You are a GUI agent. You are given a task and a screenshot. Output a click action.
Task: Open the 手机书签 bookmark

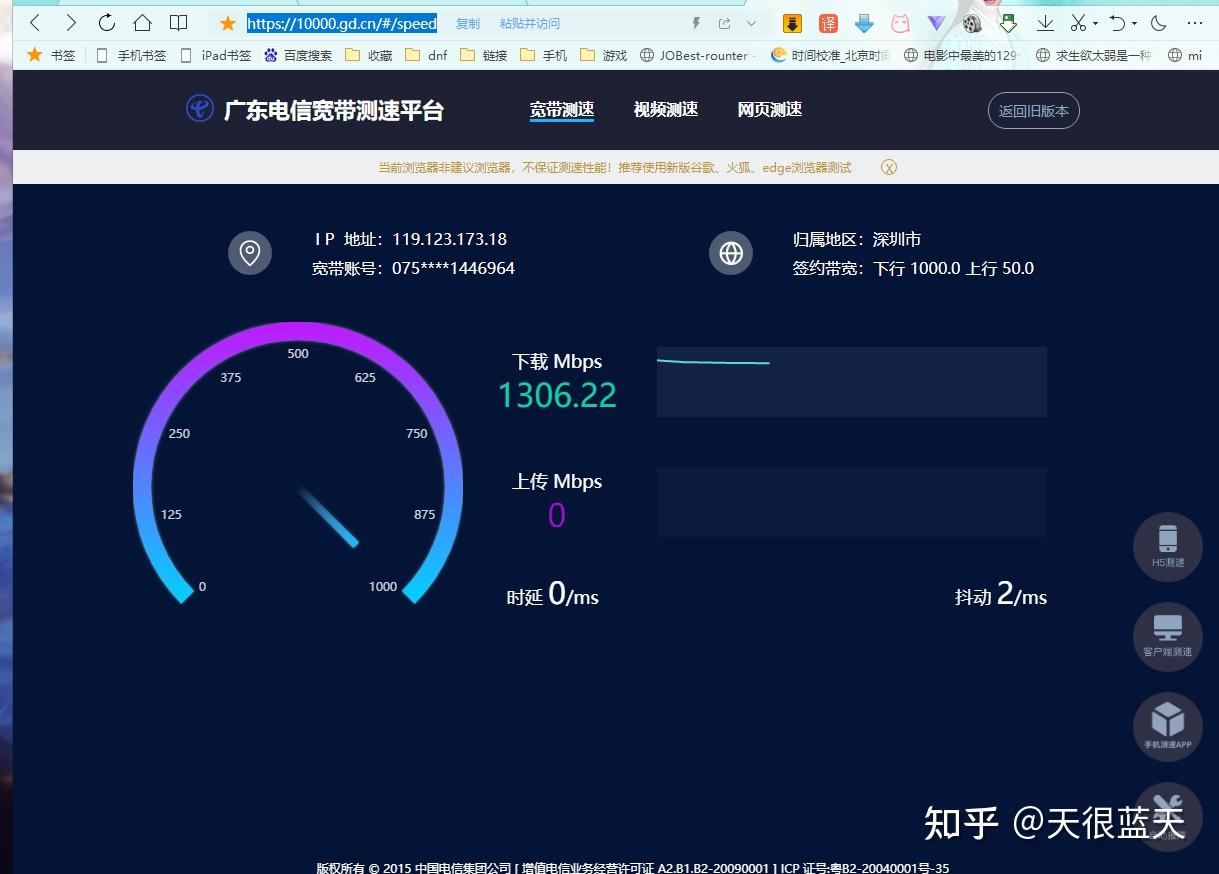[x=131, y=56]
